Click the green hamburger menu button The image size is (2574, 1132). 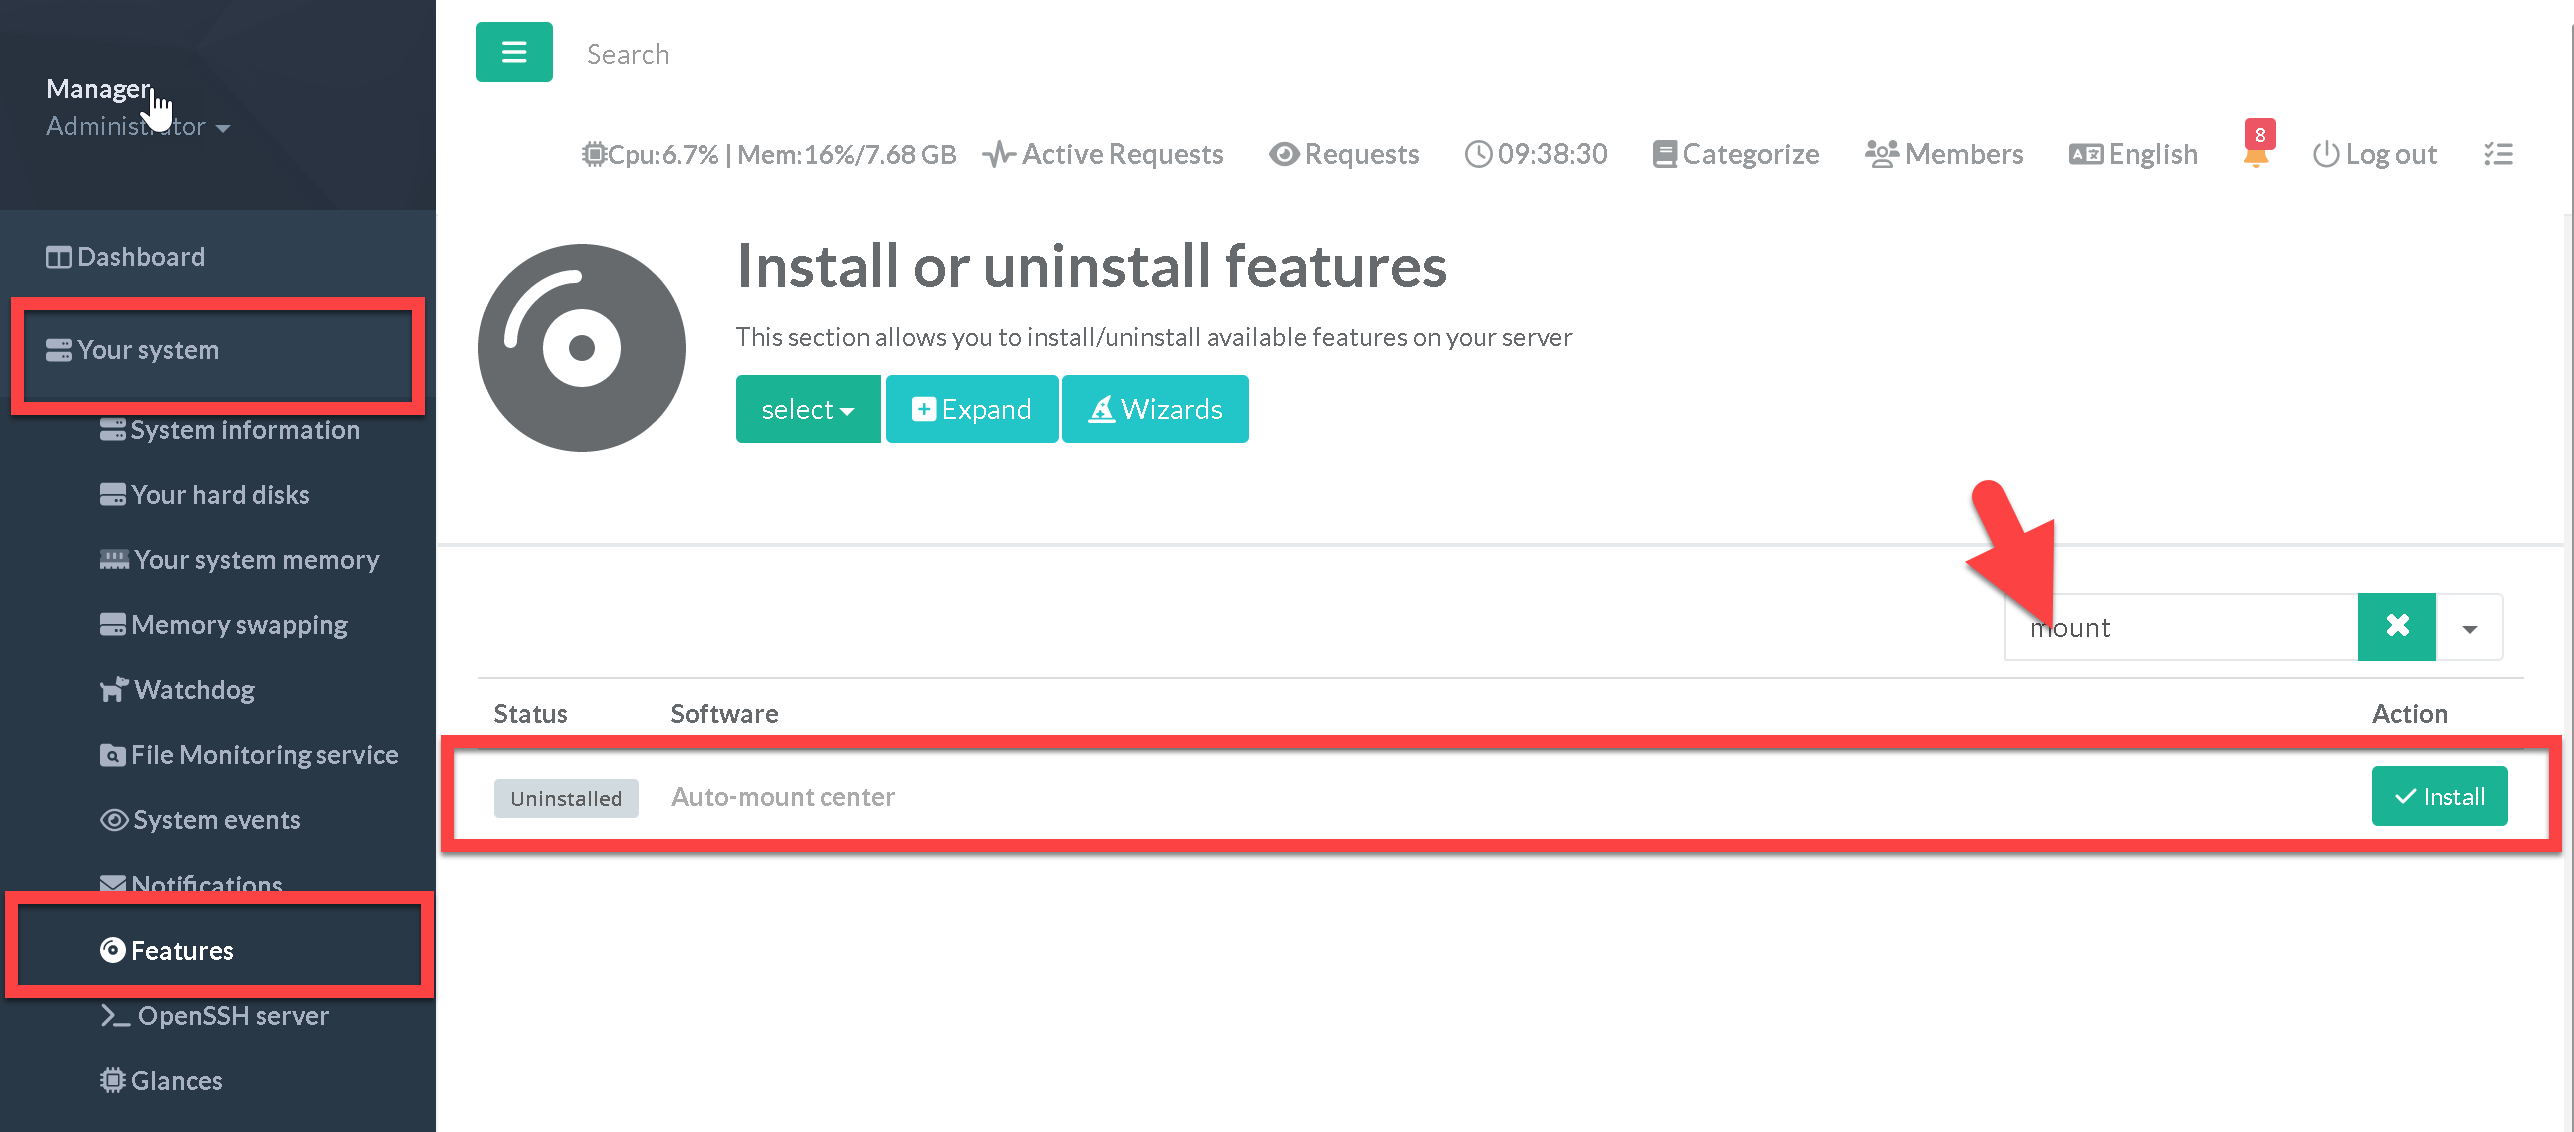click(x=514, y=52)
